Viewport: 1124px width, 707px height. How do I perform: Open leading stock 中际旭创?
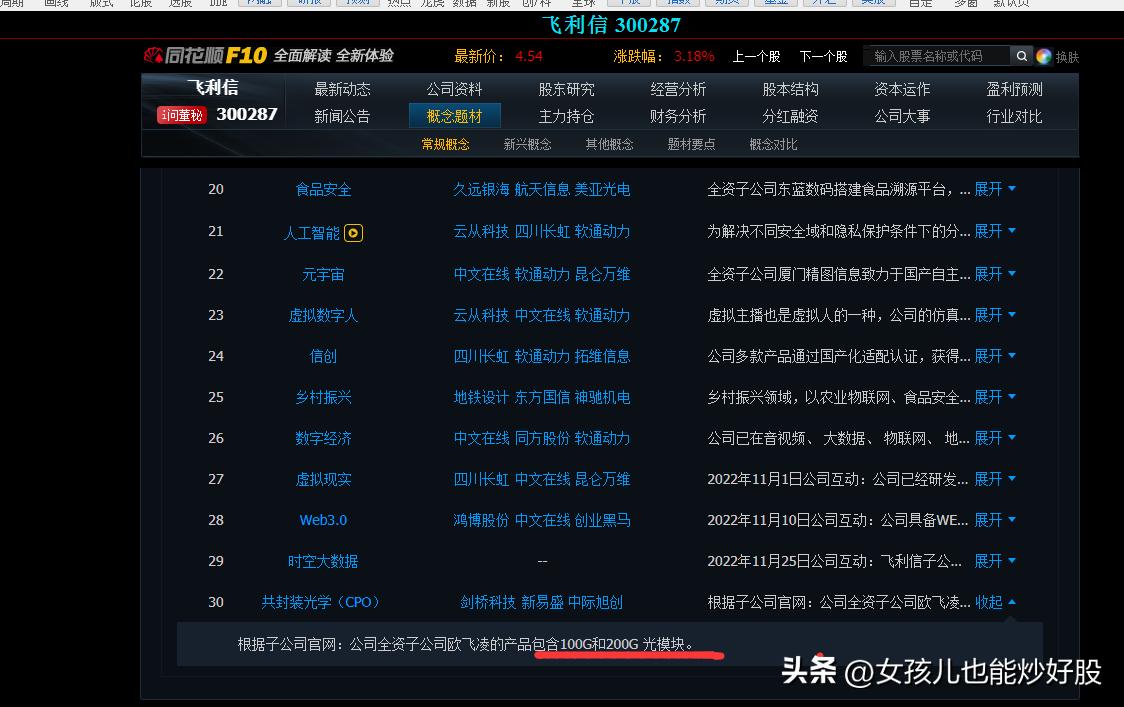[595, 602]
